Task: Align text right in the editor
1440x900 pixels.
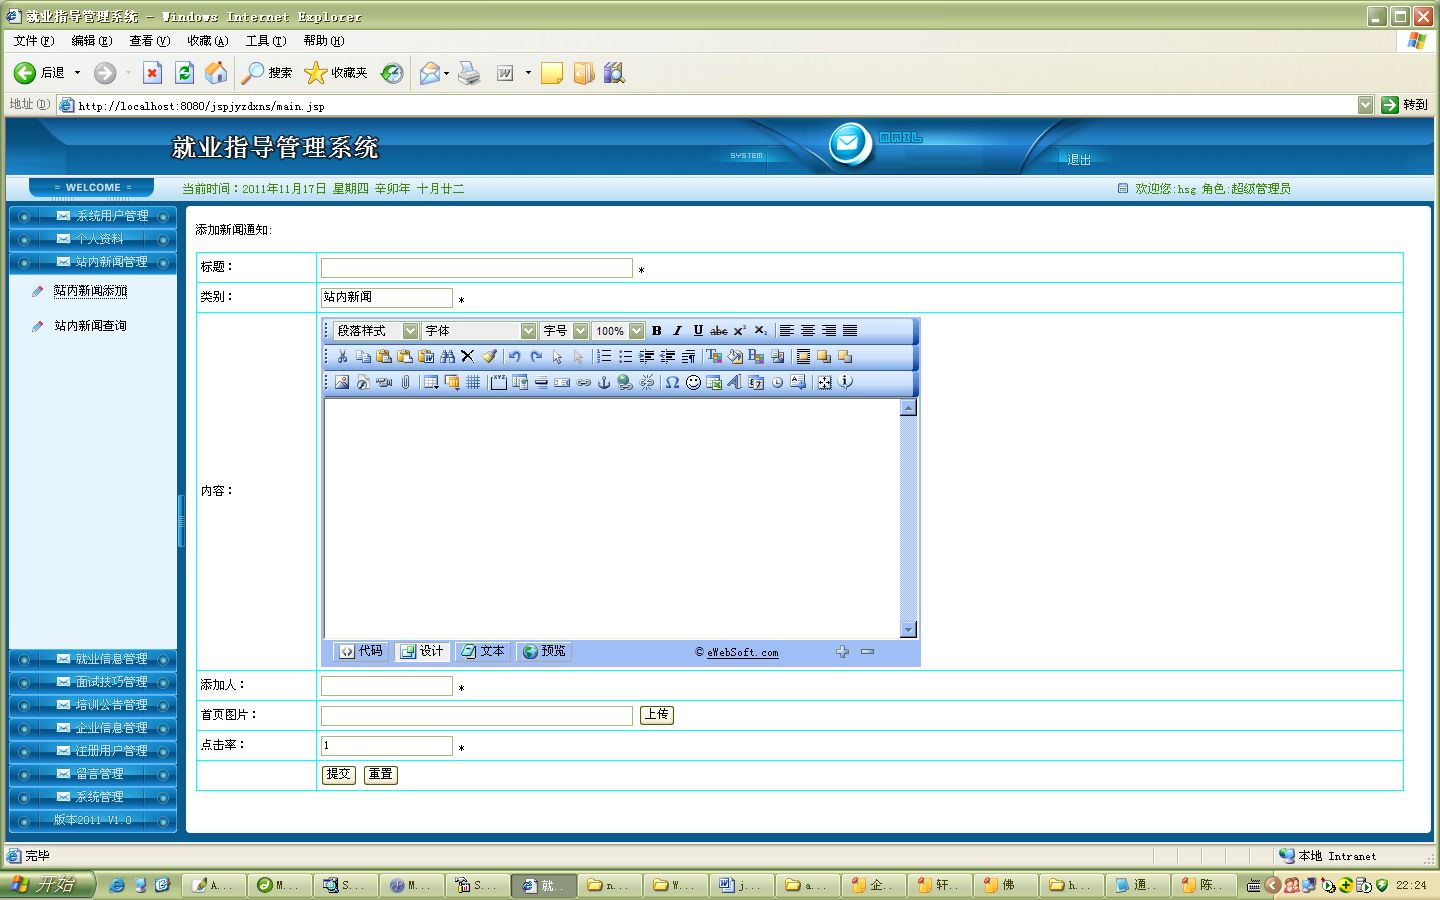Action: point(829,331)
